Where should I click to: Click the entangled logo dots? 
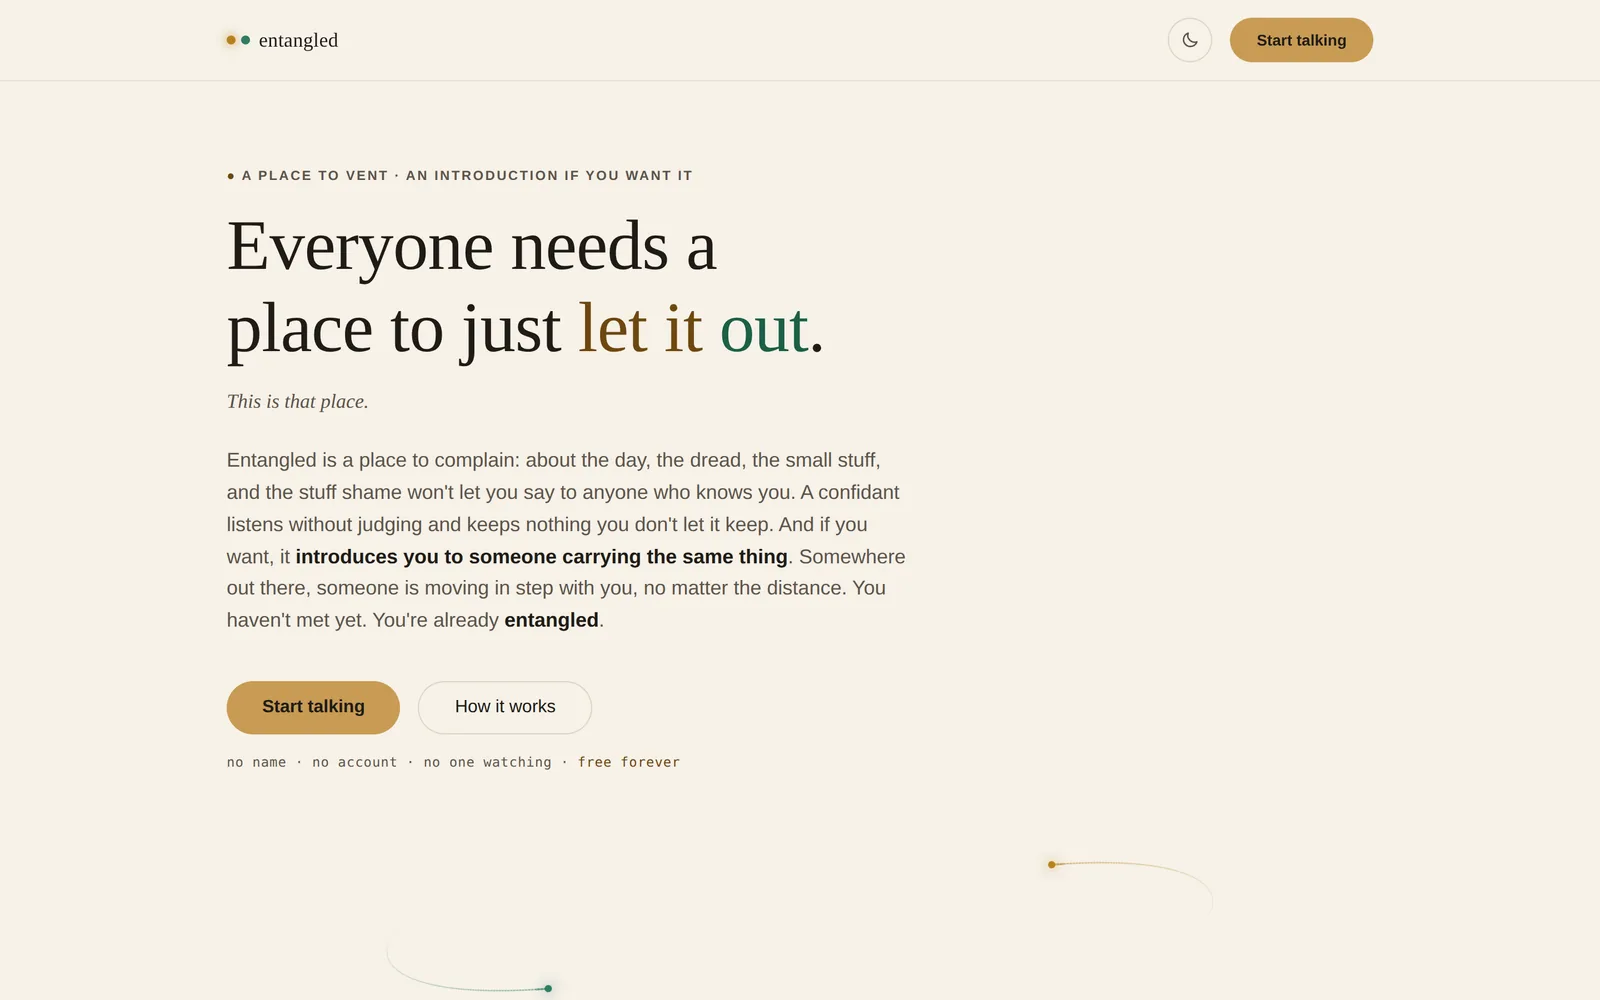(x=238, y=40)
